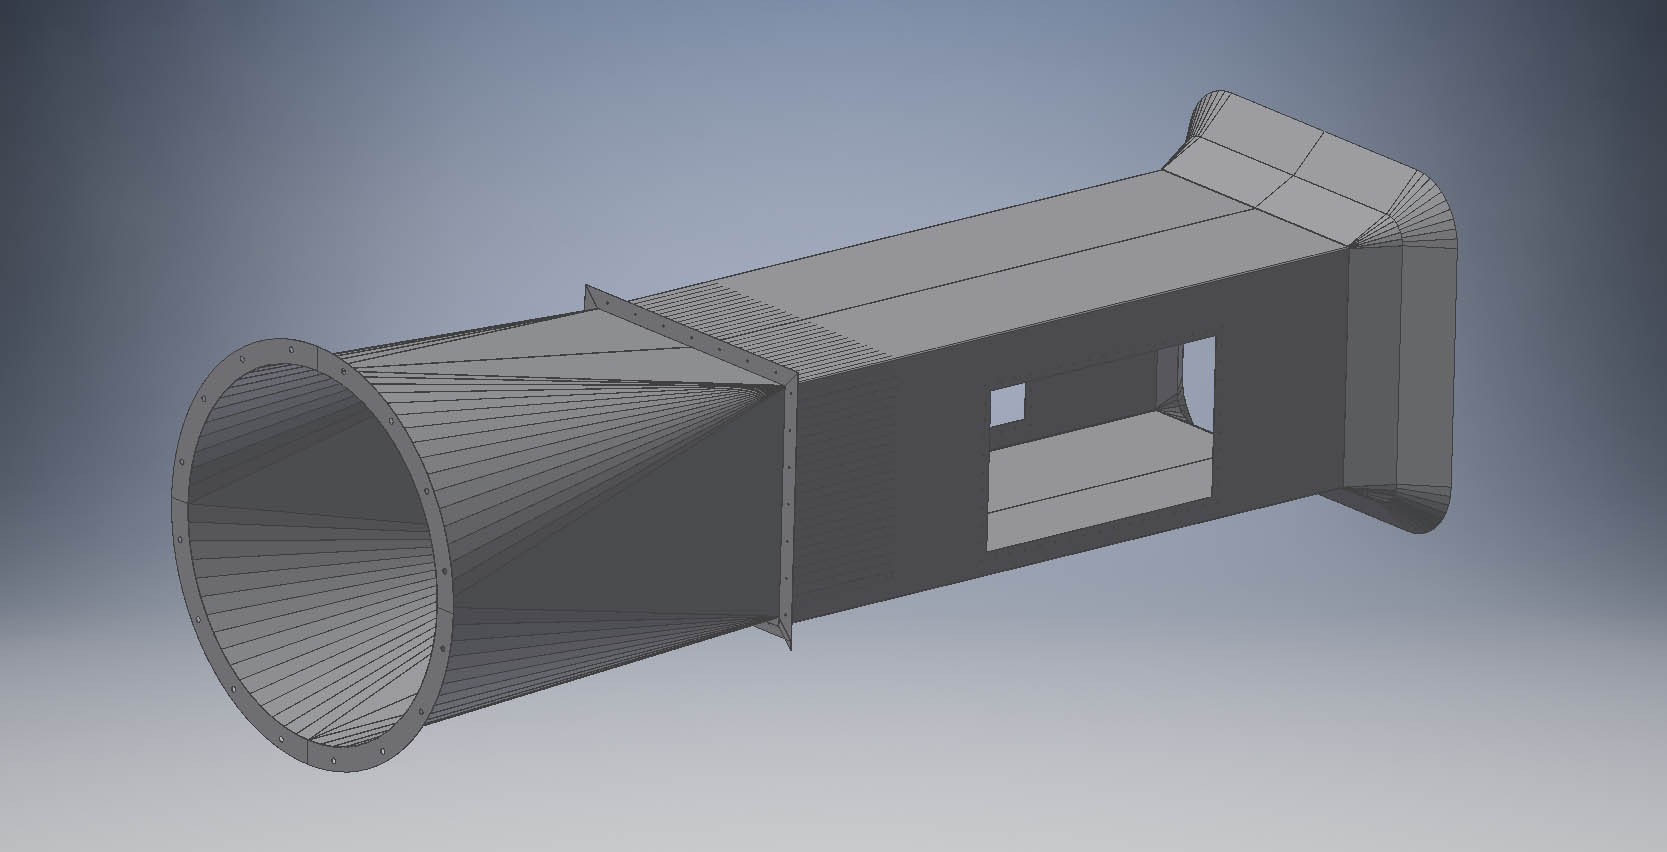Click the topmost bolt hole on circular flange
The width and height of the screenshot is (1667, 852).
(x=290, y=350)
